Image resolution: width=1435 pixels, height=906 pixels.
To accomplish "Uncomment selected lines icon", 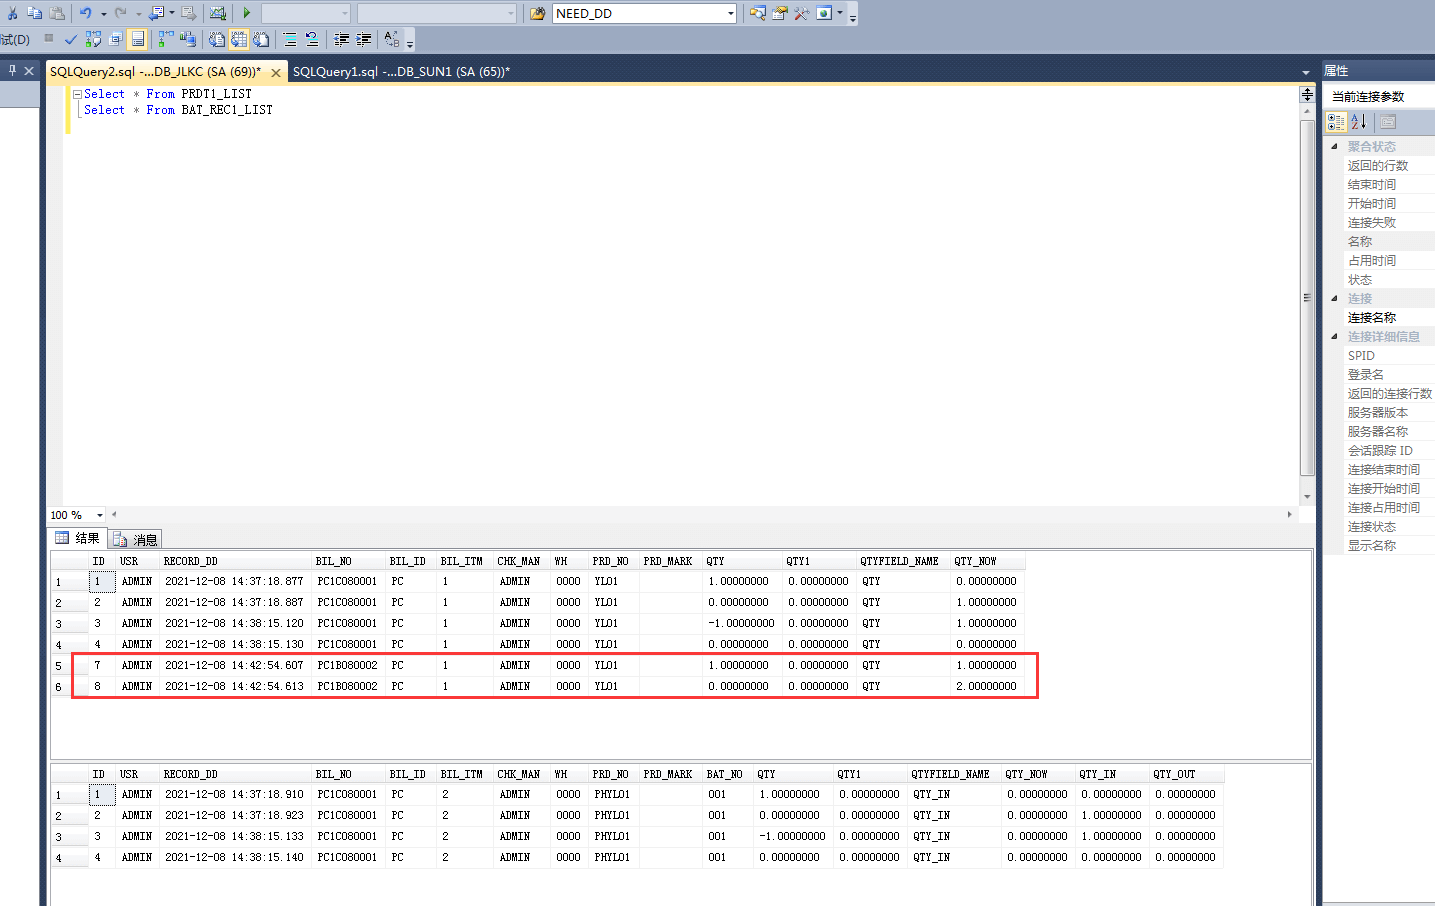I will pyautogui.click(x=312, y=39).
